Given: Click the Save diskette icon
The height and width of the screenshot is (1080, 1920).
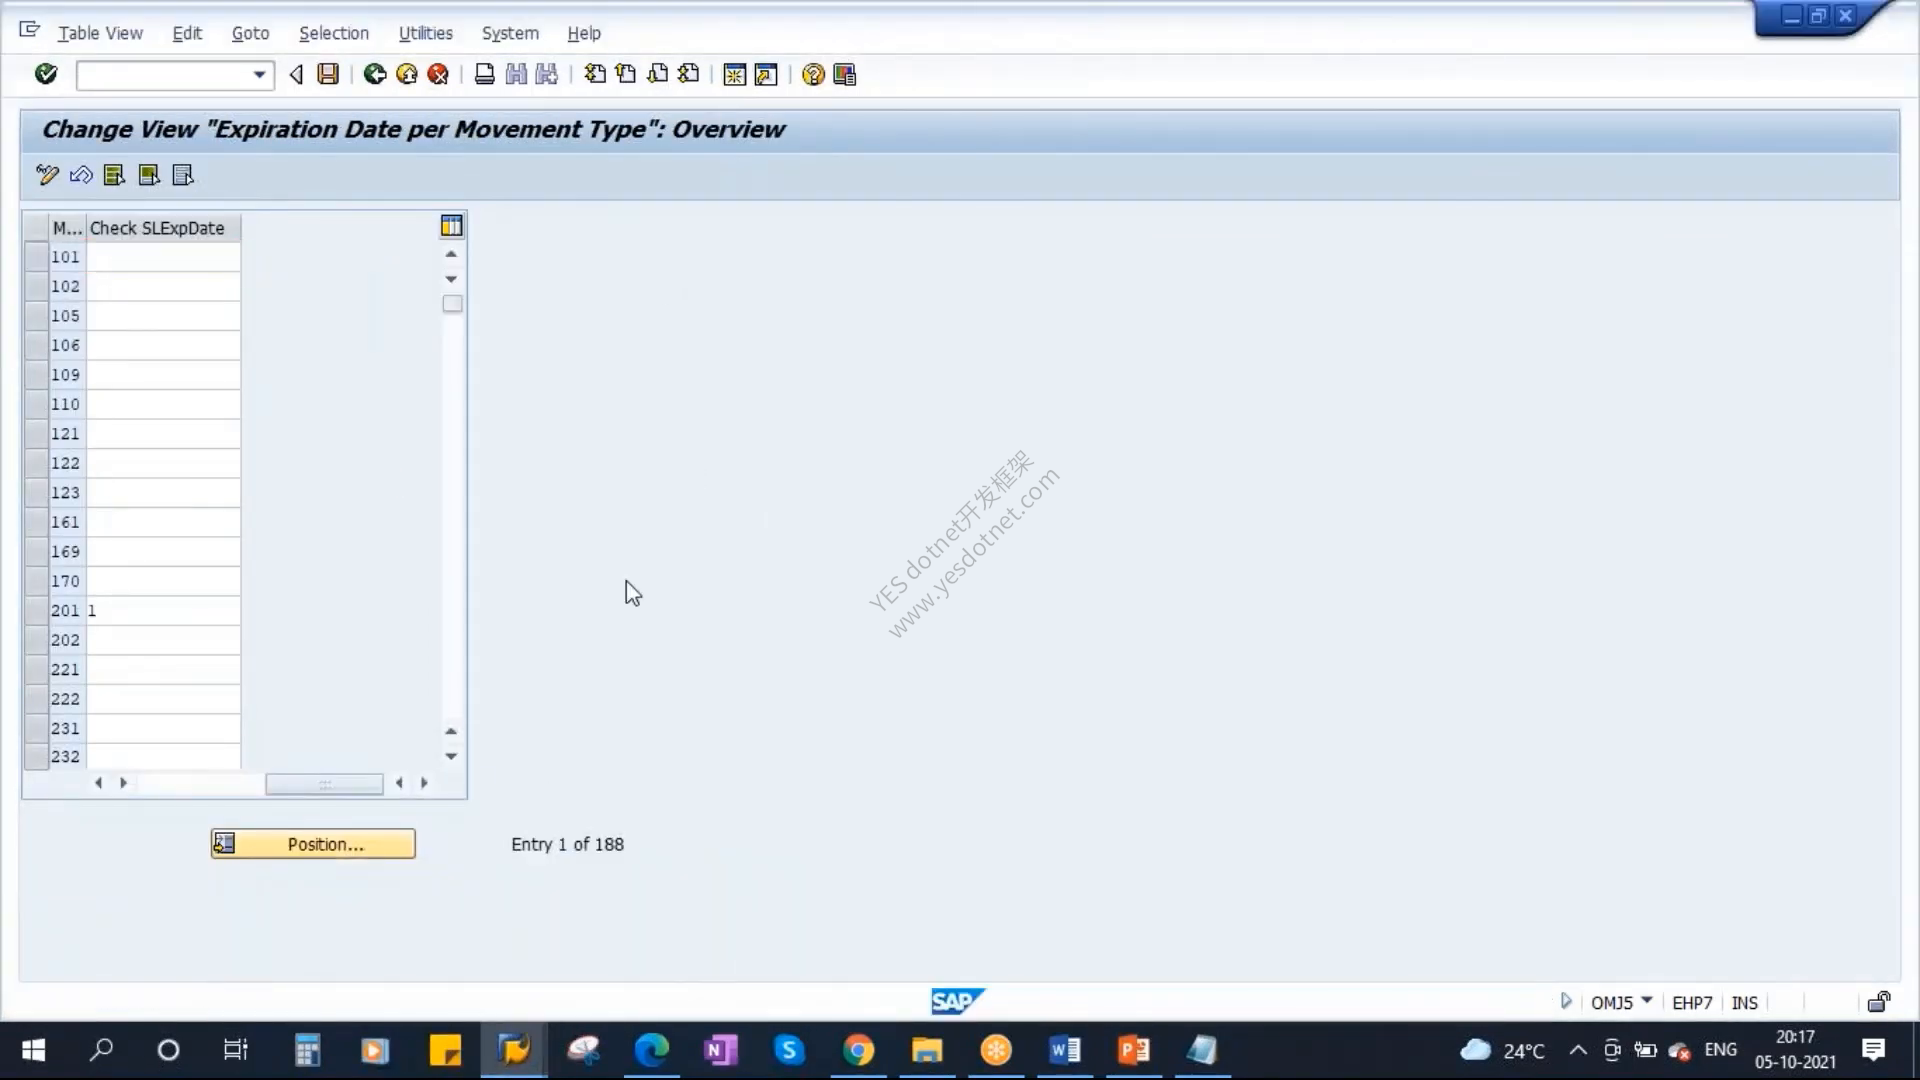Looking at the screenshot, I should click(x=328, y=74).
